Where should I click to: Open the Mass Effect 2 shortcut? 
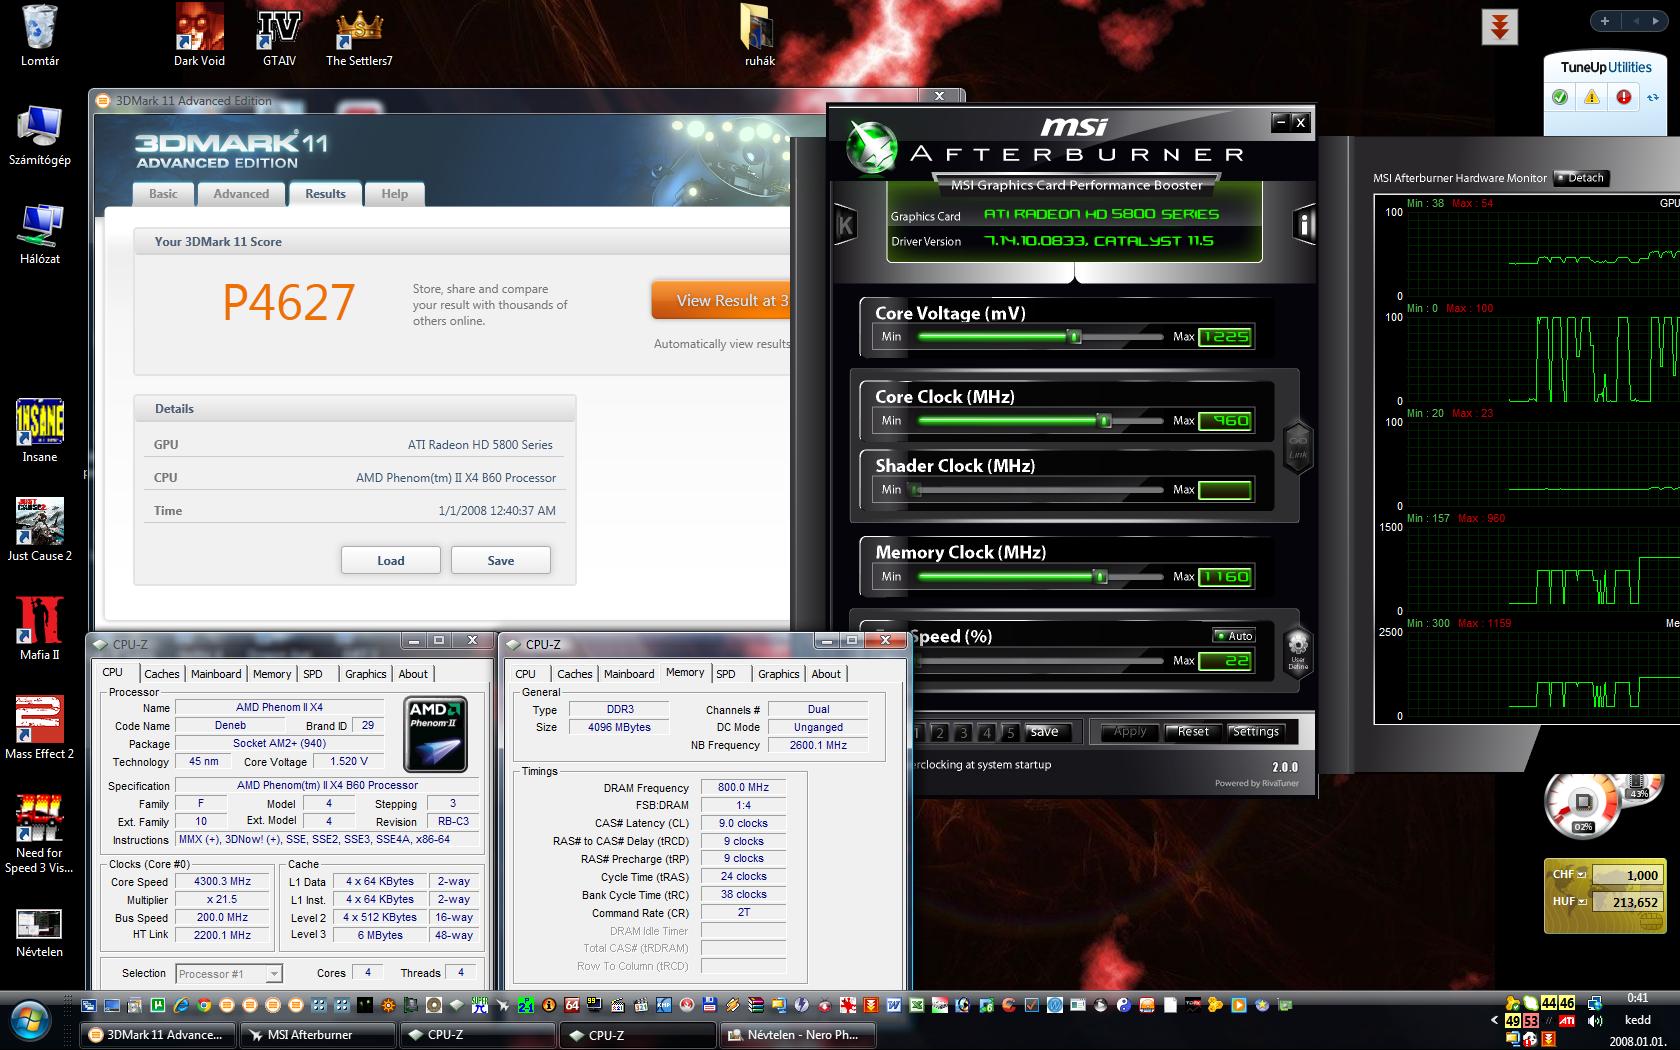pyautogui.click(x=40, y=728)
